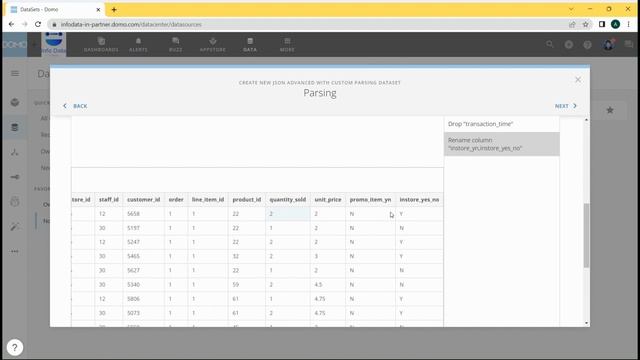Click the favorite star behind the dialog
The image size is (640, 360).
click(x=610, y=110)
